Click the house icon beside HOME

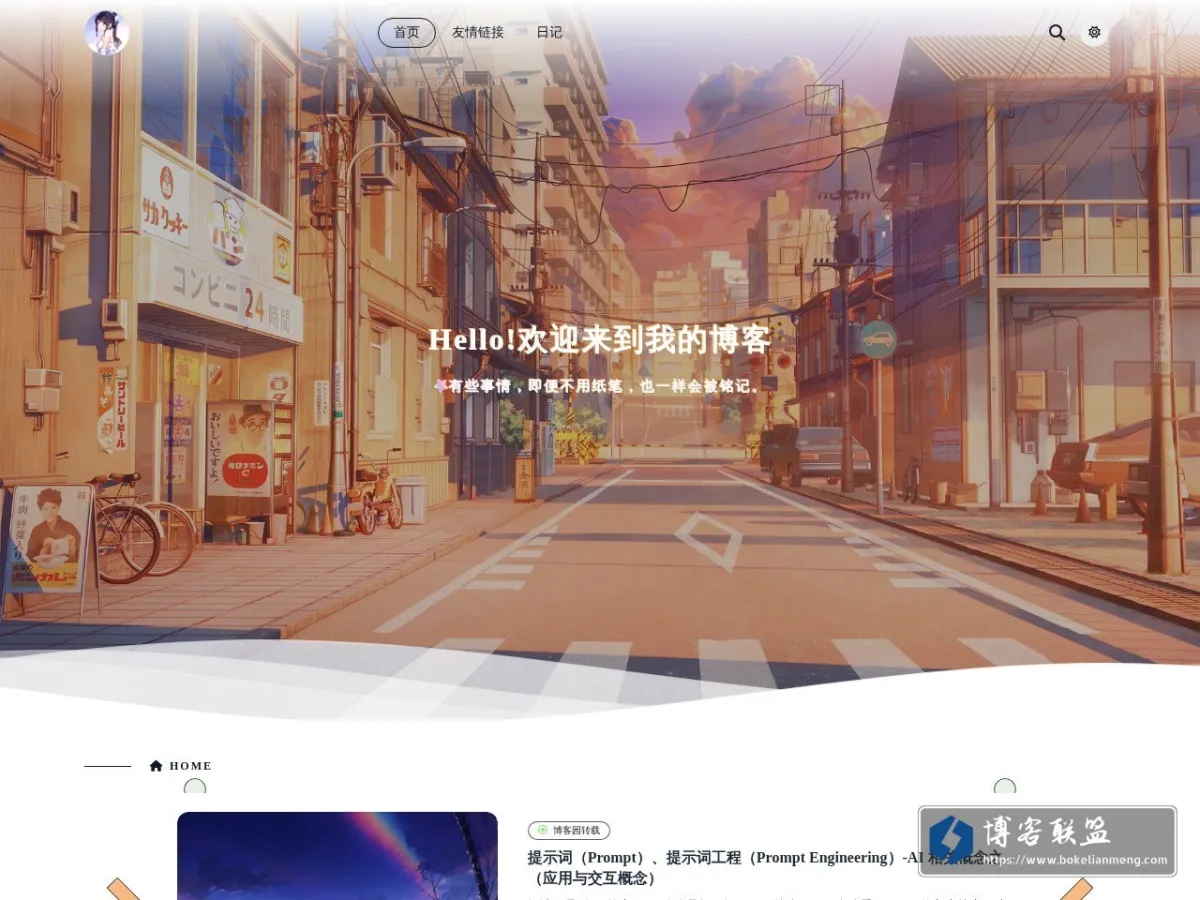(x=156, y=766)
